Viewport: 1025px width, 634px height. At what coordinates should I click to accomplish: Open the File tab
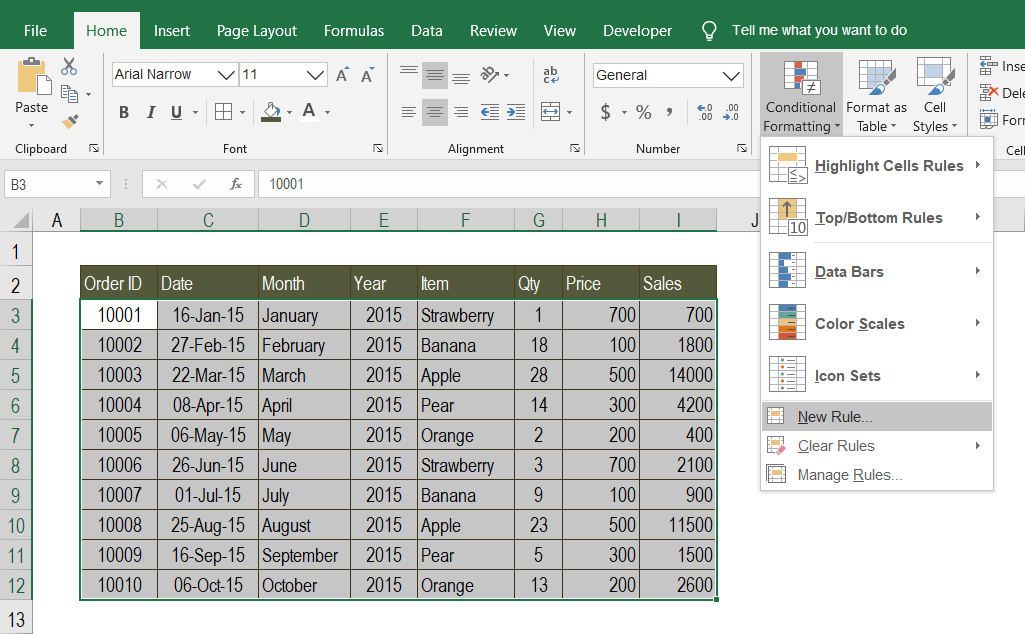tap(35, 31)
